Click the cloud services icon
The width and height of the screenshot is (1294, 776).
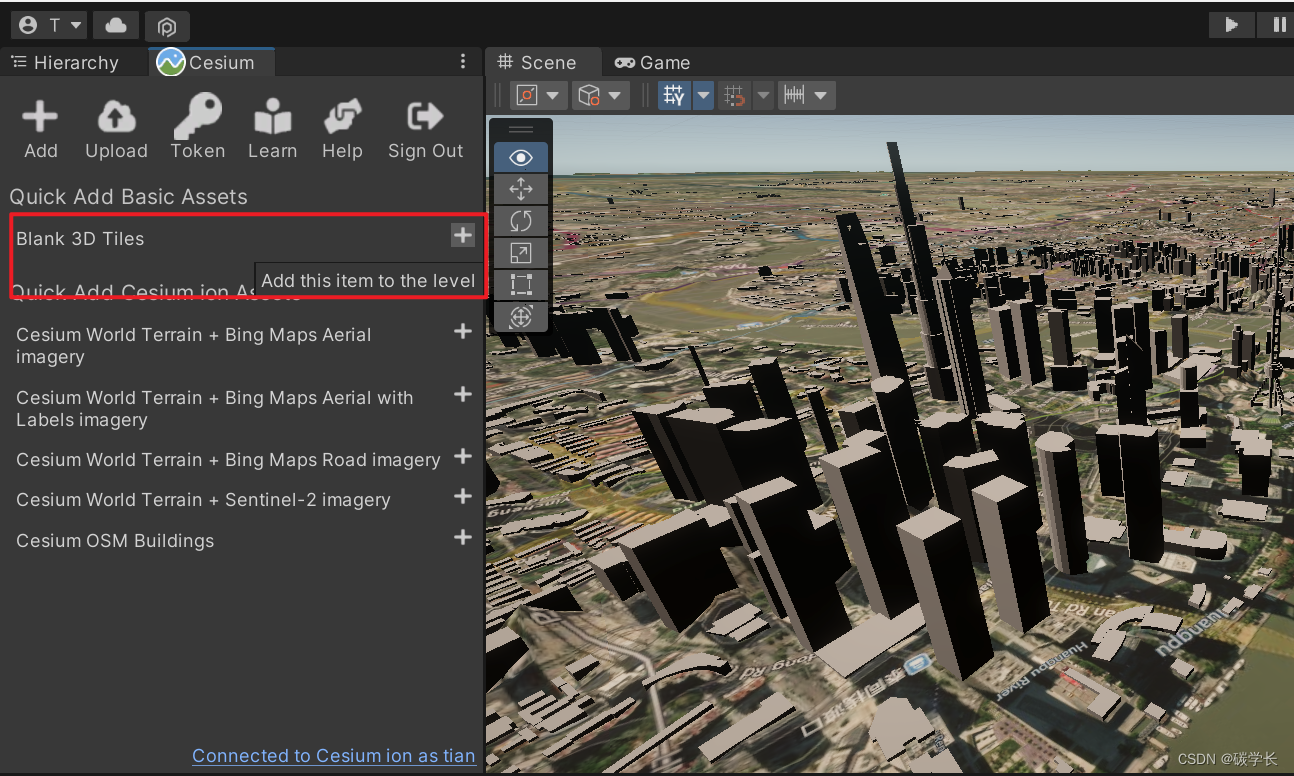116,25
